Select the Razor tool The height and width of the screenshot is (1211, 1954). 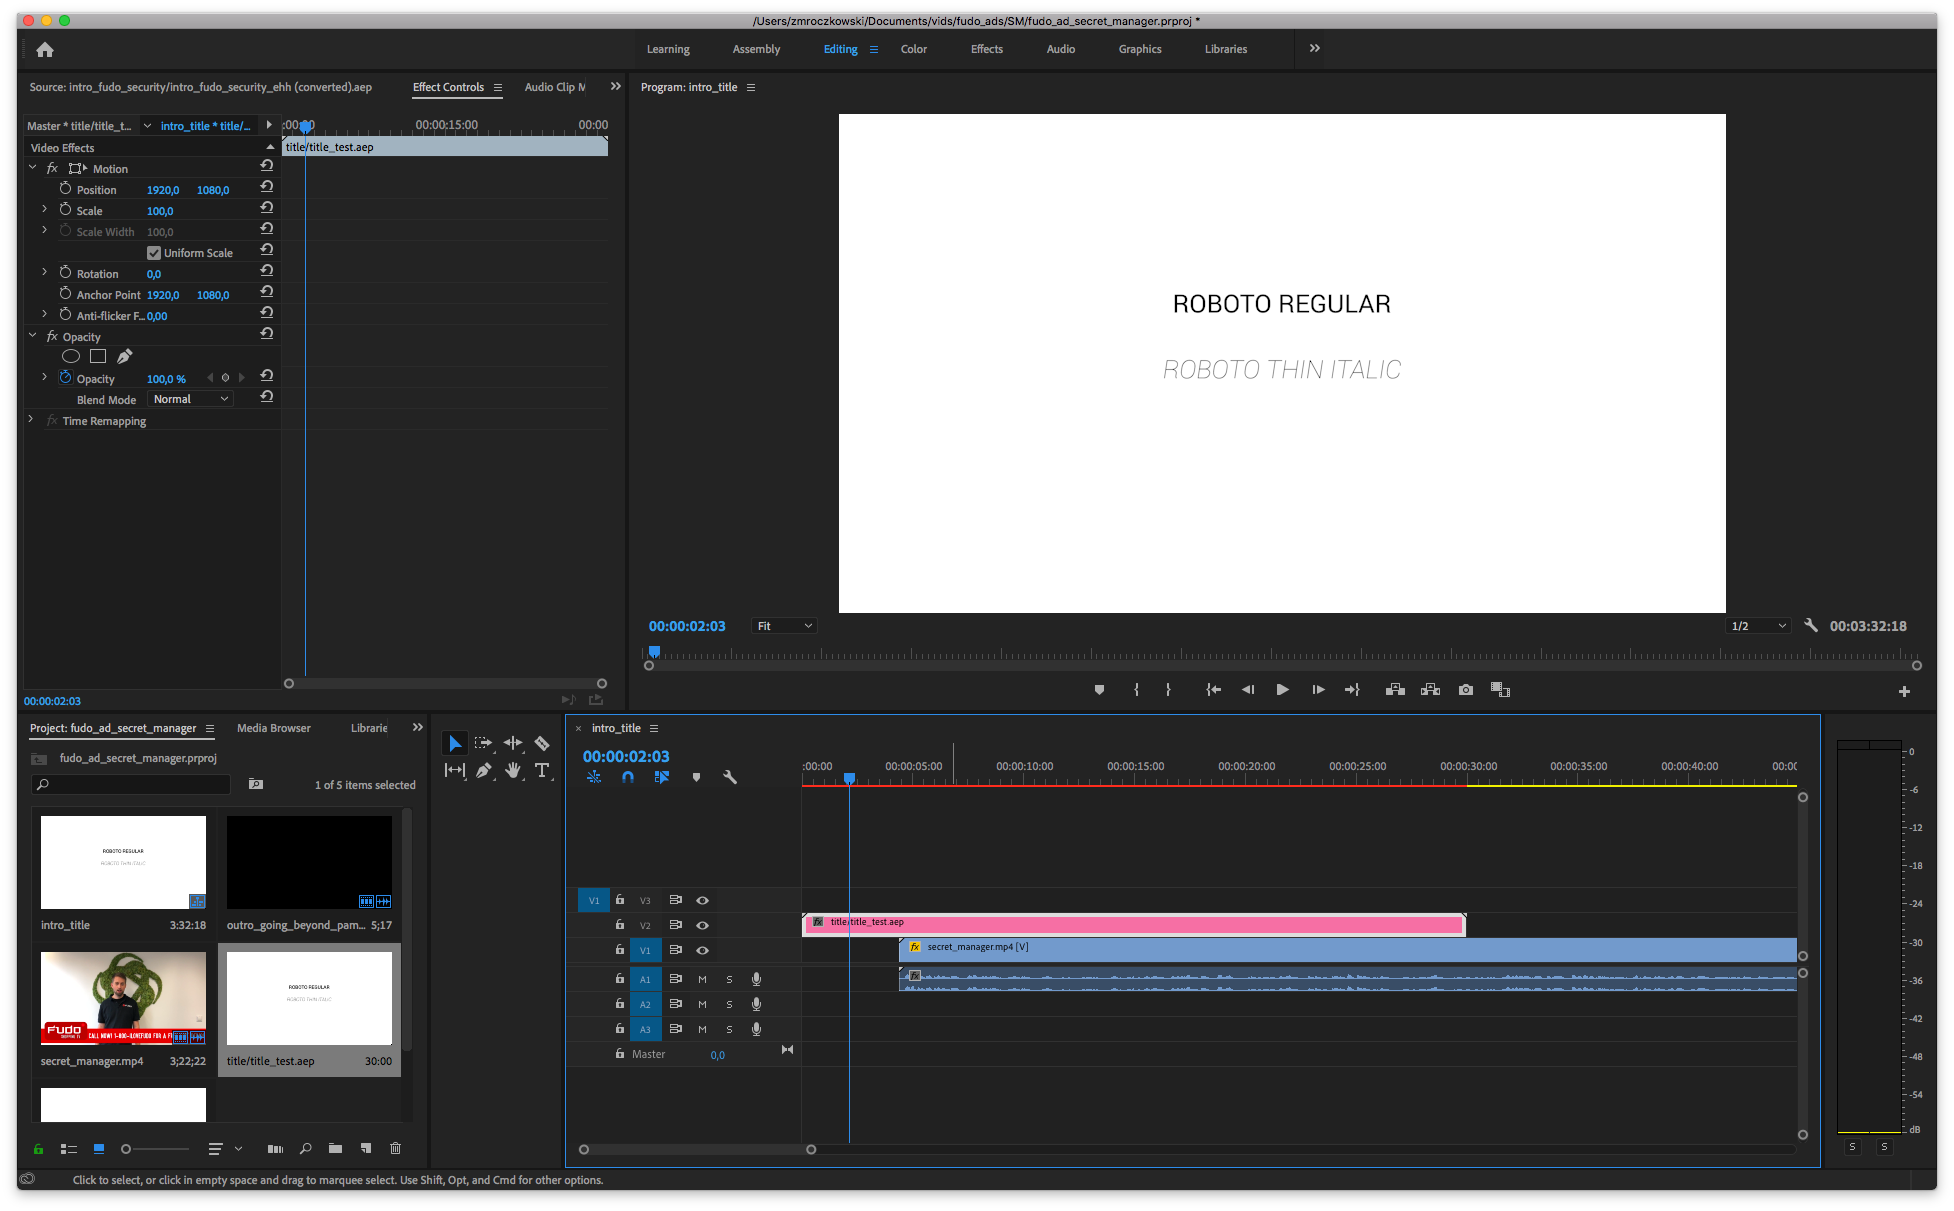[x=542, y=743]
